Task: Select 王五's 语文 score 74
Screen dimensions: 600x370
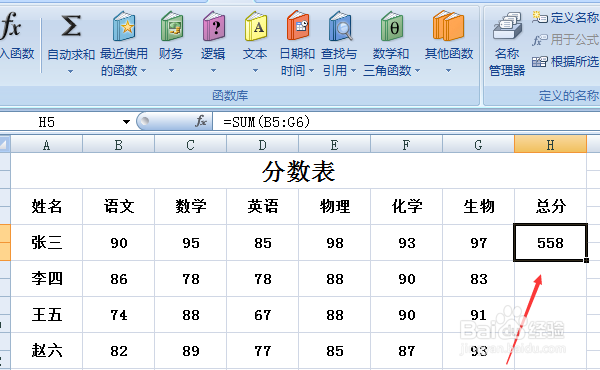Action: click(119, 315)
